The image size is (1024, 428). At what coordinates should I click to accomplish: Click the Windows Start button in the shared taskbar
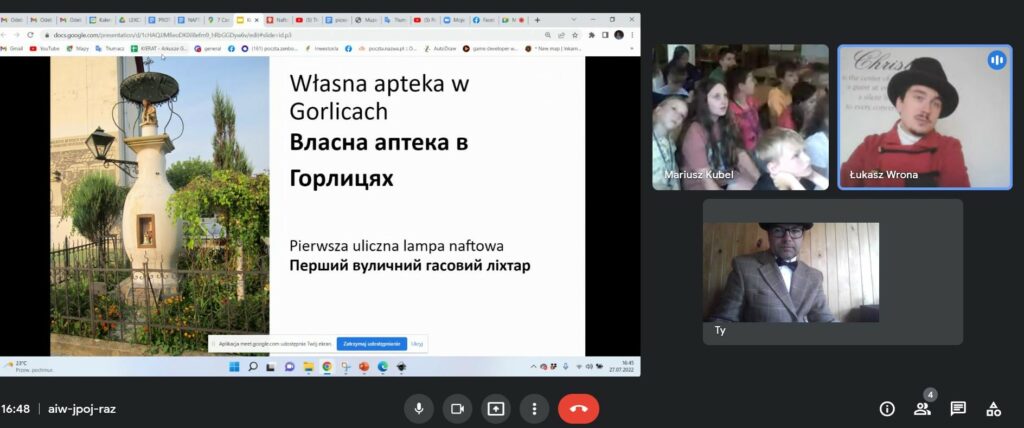234,367
